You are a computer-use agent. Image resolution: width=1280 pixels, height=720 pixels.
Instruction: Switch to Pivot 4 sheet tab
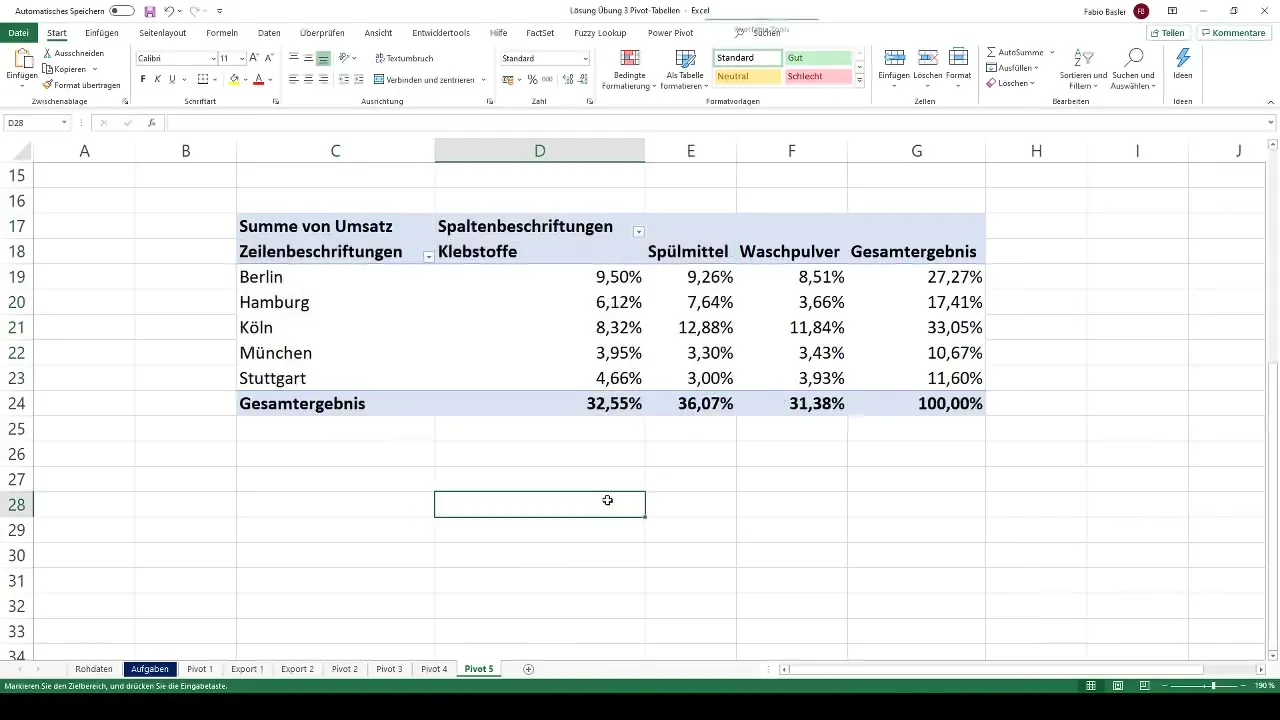pyautogui.click(x=434, y=669)
